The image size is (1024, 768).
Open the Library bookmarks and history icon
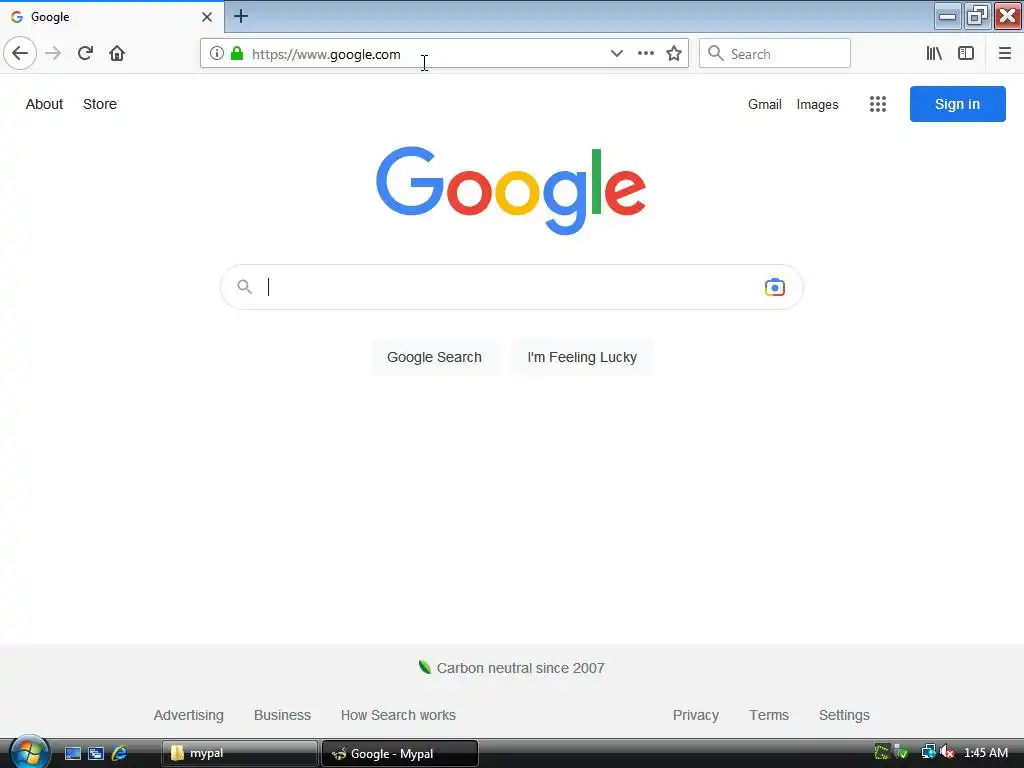point(934,54)
